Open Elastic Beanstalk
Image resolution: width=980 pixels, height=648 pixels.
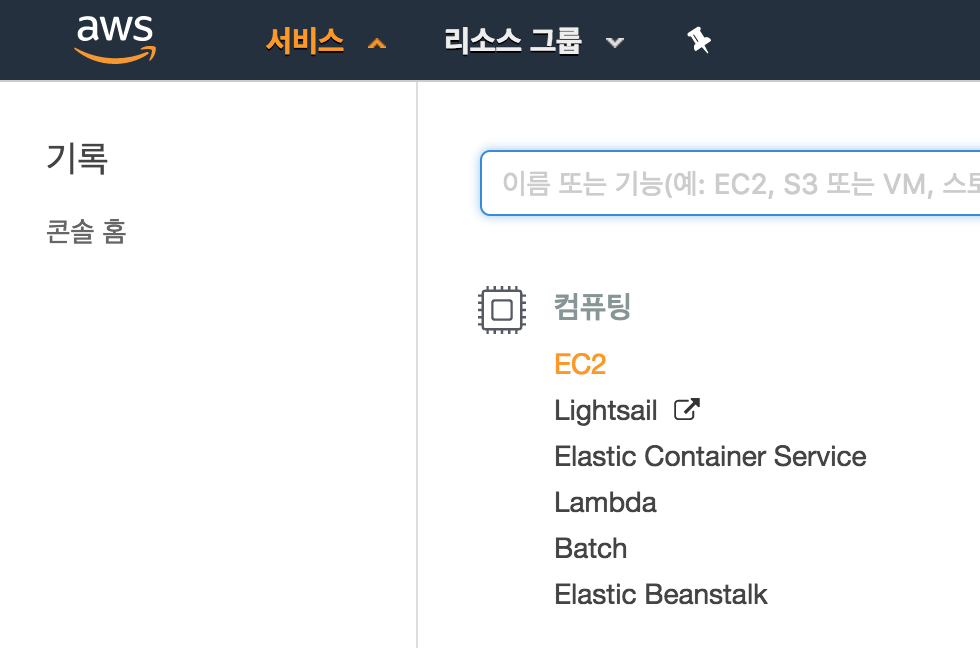click(x=661, y=594)
